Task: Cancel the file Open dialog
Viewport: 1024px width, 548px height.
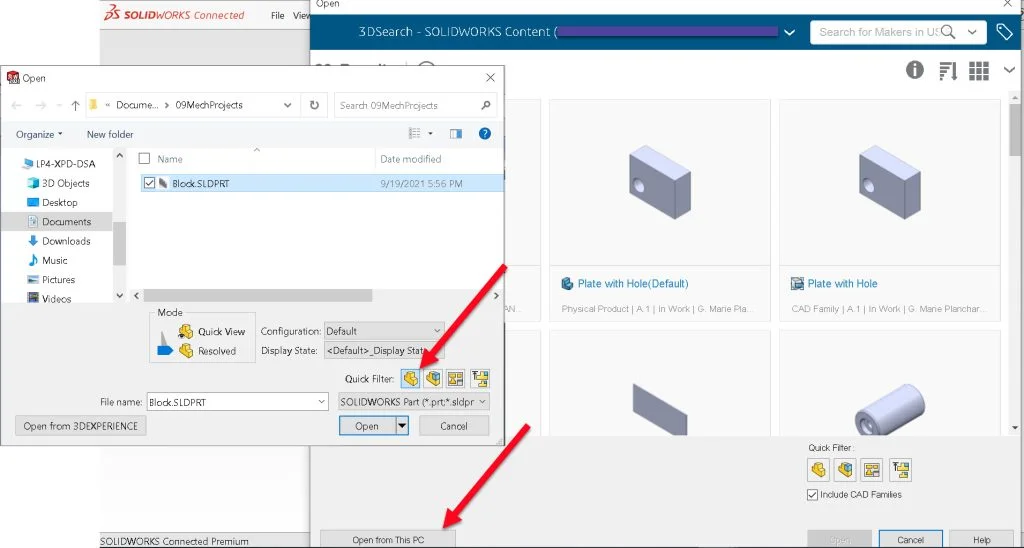Action: [x=454, y=426]
